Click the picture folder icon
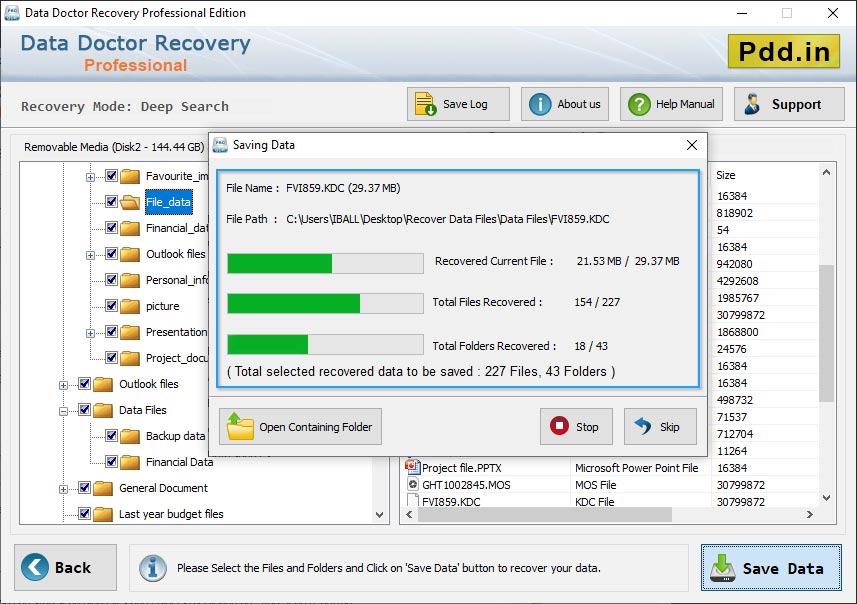Image resolution: width=857 pixels, height=604 pixels. pos(130,306)
